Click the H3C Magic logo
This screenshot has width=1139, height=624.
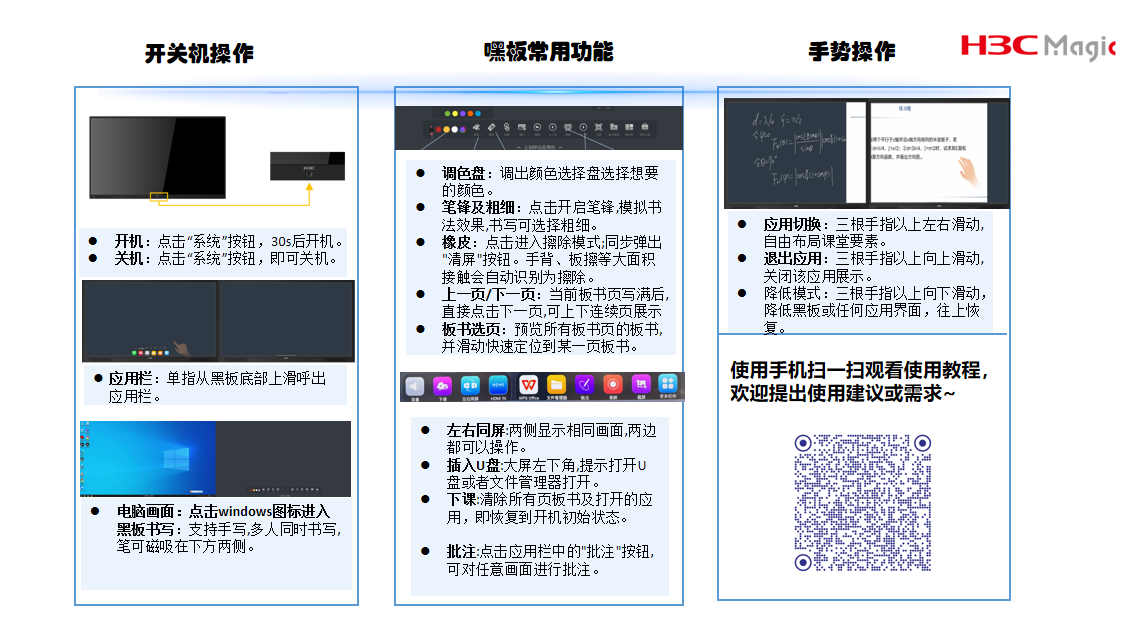point(1037,46)
